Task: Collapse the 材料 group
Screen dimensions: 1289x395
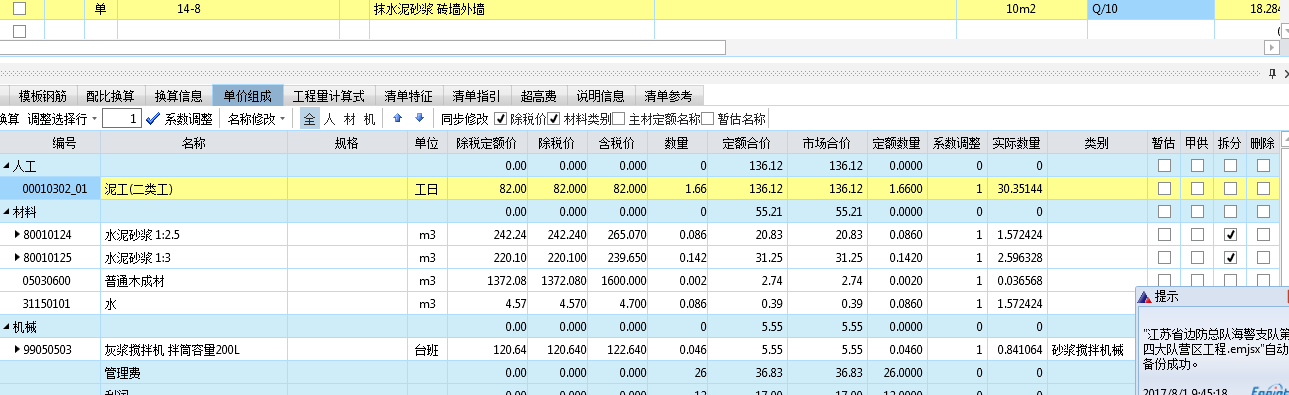Action: [7, 211]
